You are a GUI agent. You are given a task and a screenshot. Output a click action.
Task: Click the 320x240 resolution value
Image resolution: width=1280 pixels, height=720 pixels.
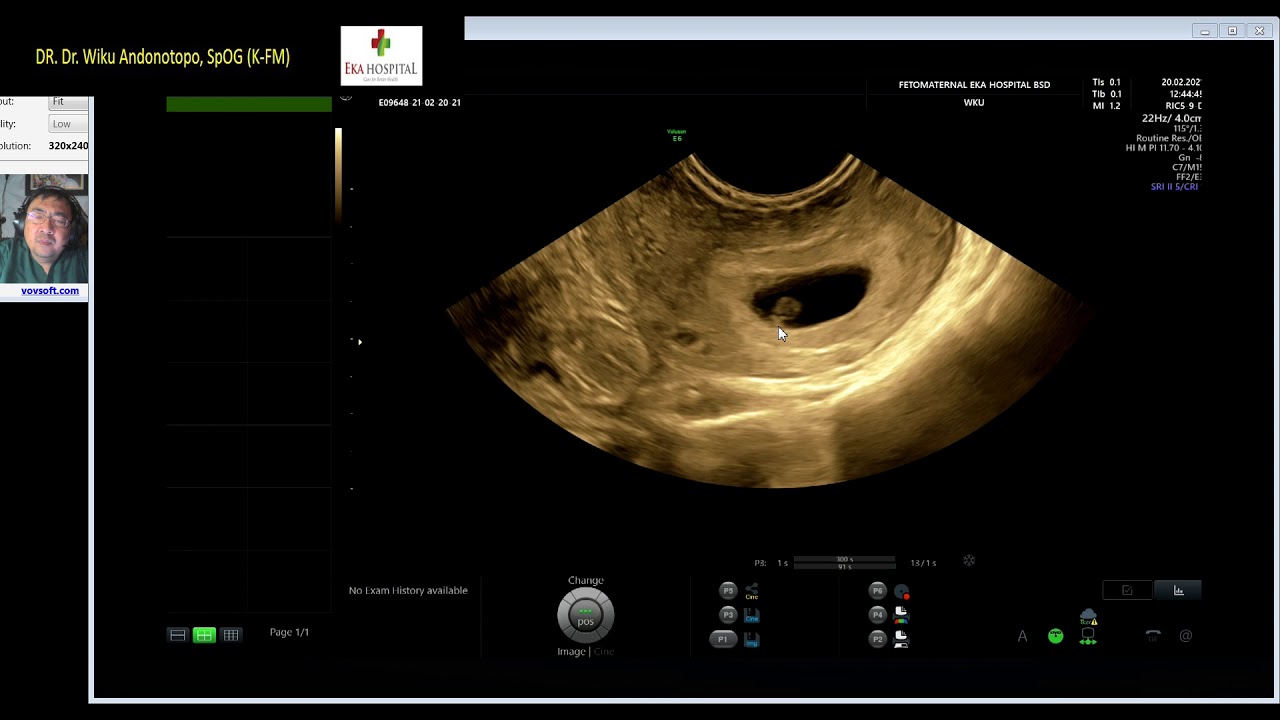point(68,146)
